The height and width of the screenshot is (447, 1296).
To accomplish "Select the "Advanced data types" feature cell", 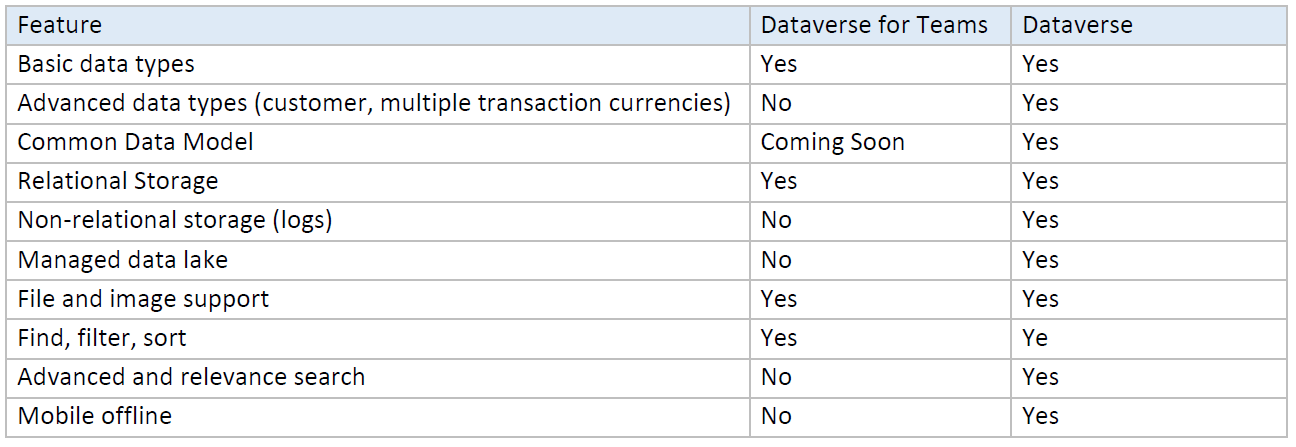I will (x=374, y=103).
